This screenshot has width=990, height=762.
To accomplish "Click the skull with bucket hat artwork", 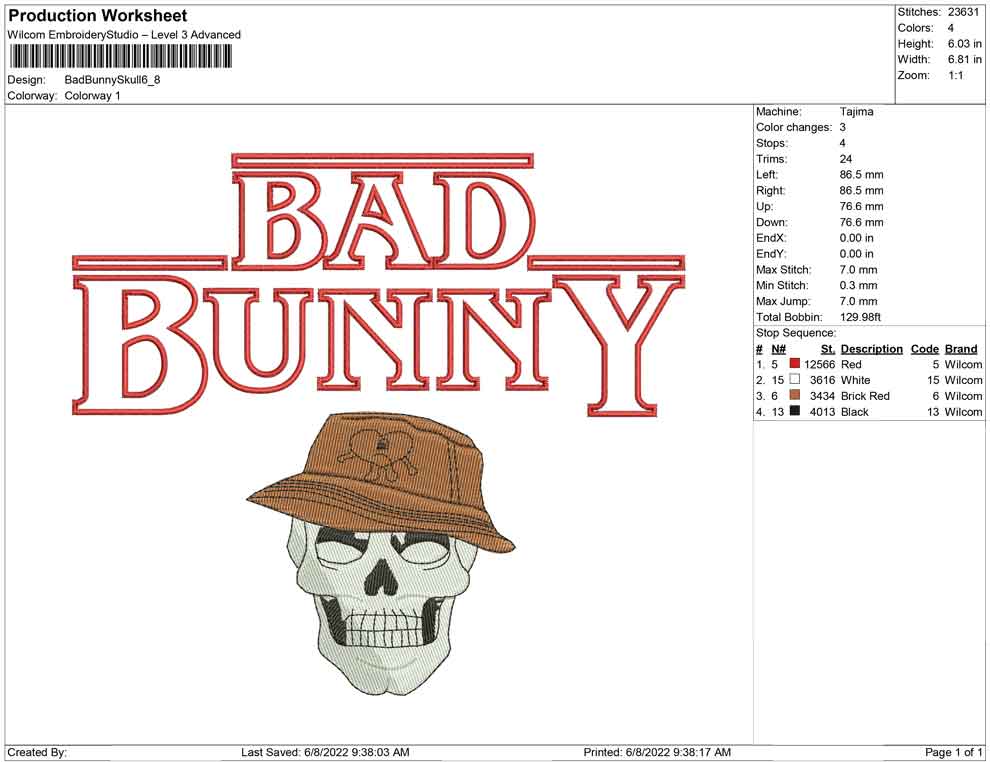I will (x=381, y=554).
